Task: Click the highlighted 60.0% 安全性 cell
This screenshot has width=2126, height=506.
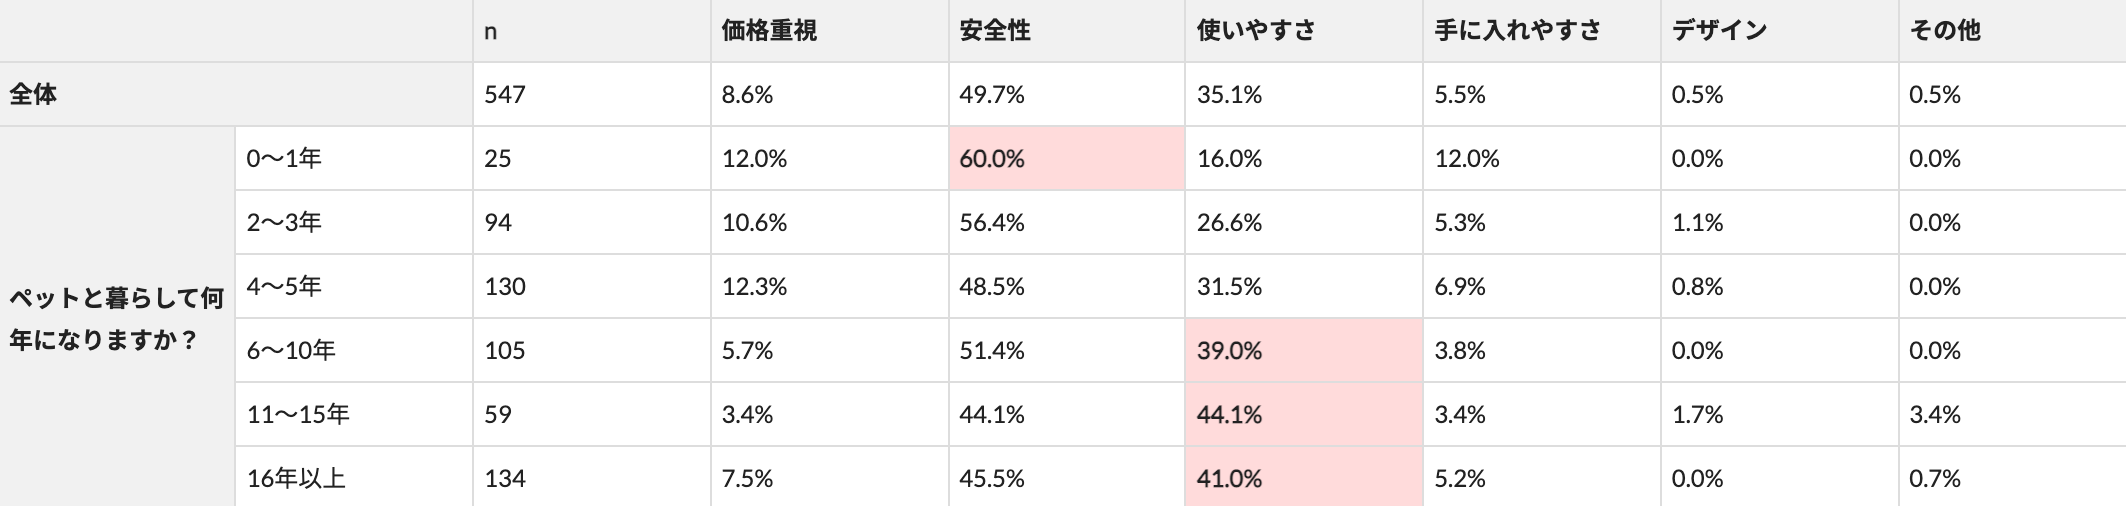Action: [1066, 159]
